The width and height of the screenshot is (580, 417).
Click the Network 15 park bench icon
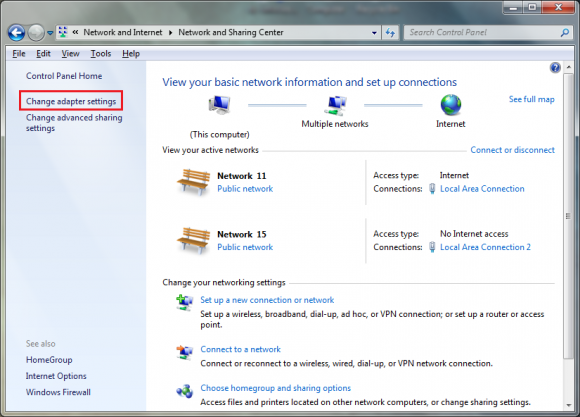tap(193, 241)
